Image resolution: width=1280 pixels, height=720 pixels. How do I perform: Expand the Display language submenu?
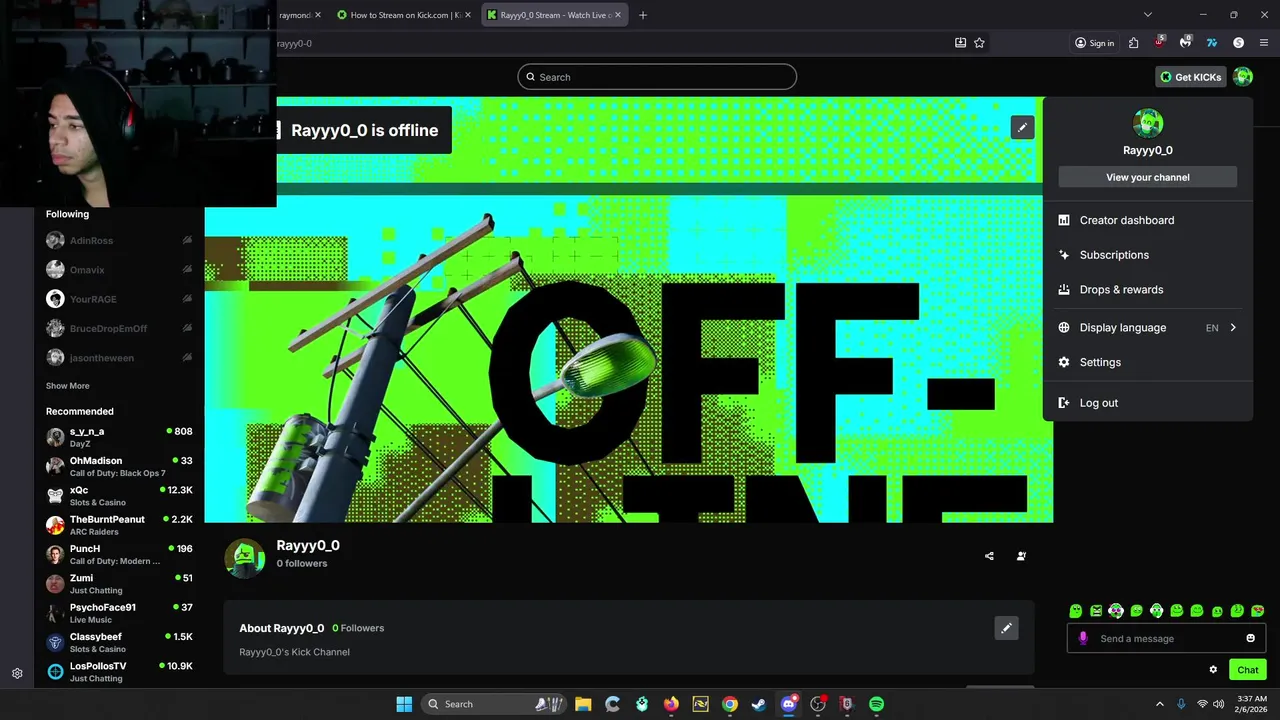pyautogui.click(x=1147, y=327)
